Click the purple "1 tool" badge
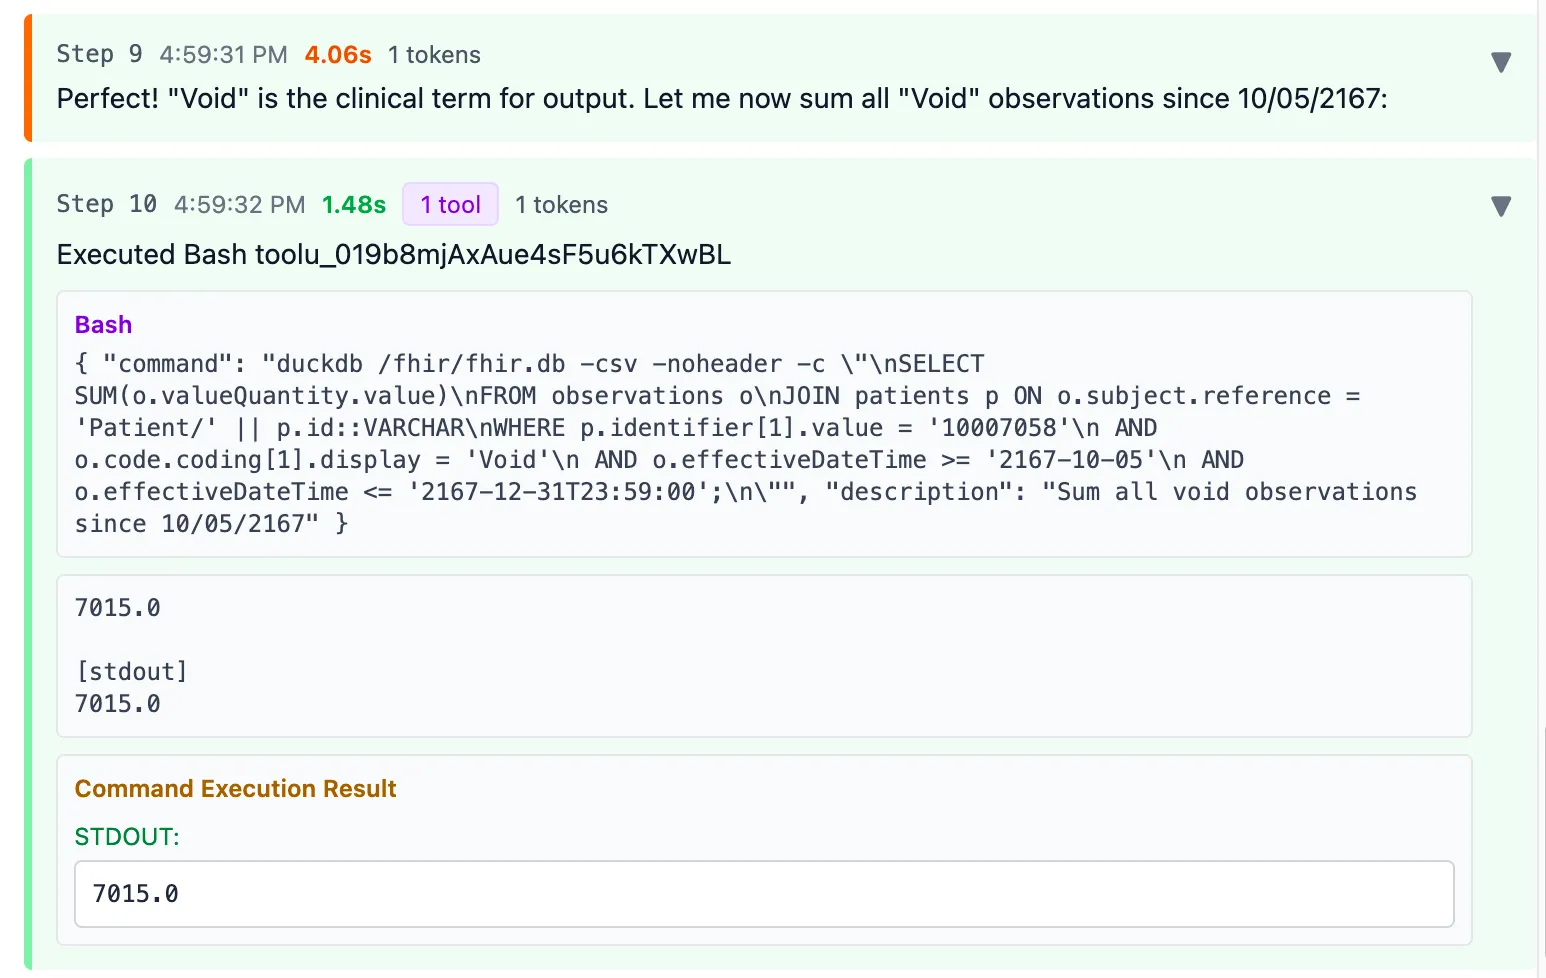This screenshot has height=978, width=1546. tap(450, 205)
